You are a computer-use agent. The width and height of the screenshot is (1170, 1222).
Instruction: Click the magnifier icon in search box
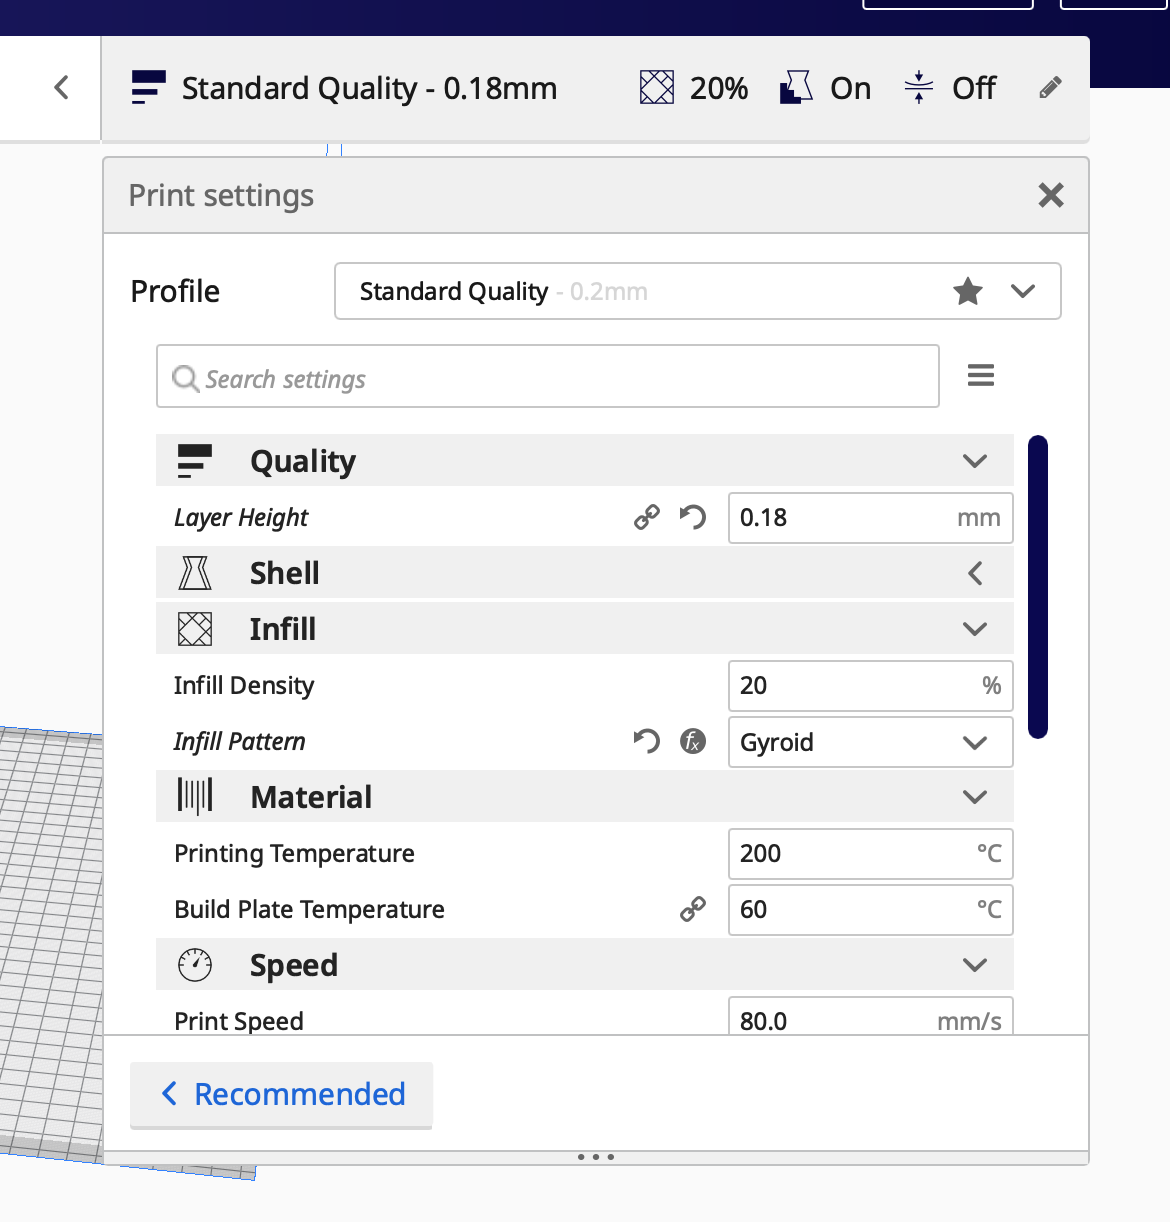tap(185, 379)
